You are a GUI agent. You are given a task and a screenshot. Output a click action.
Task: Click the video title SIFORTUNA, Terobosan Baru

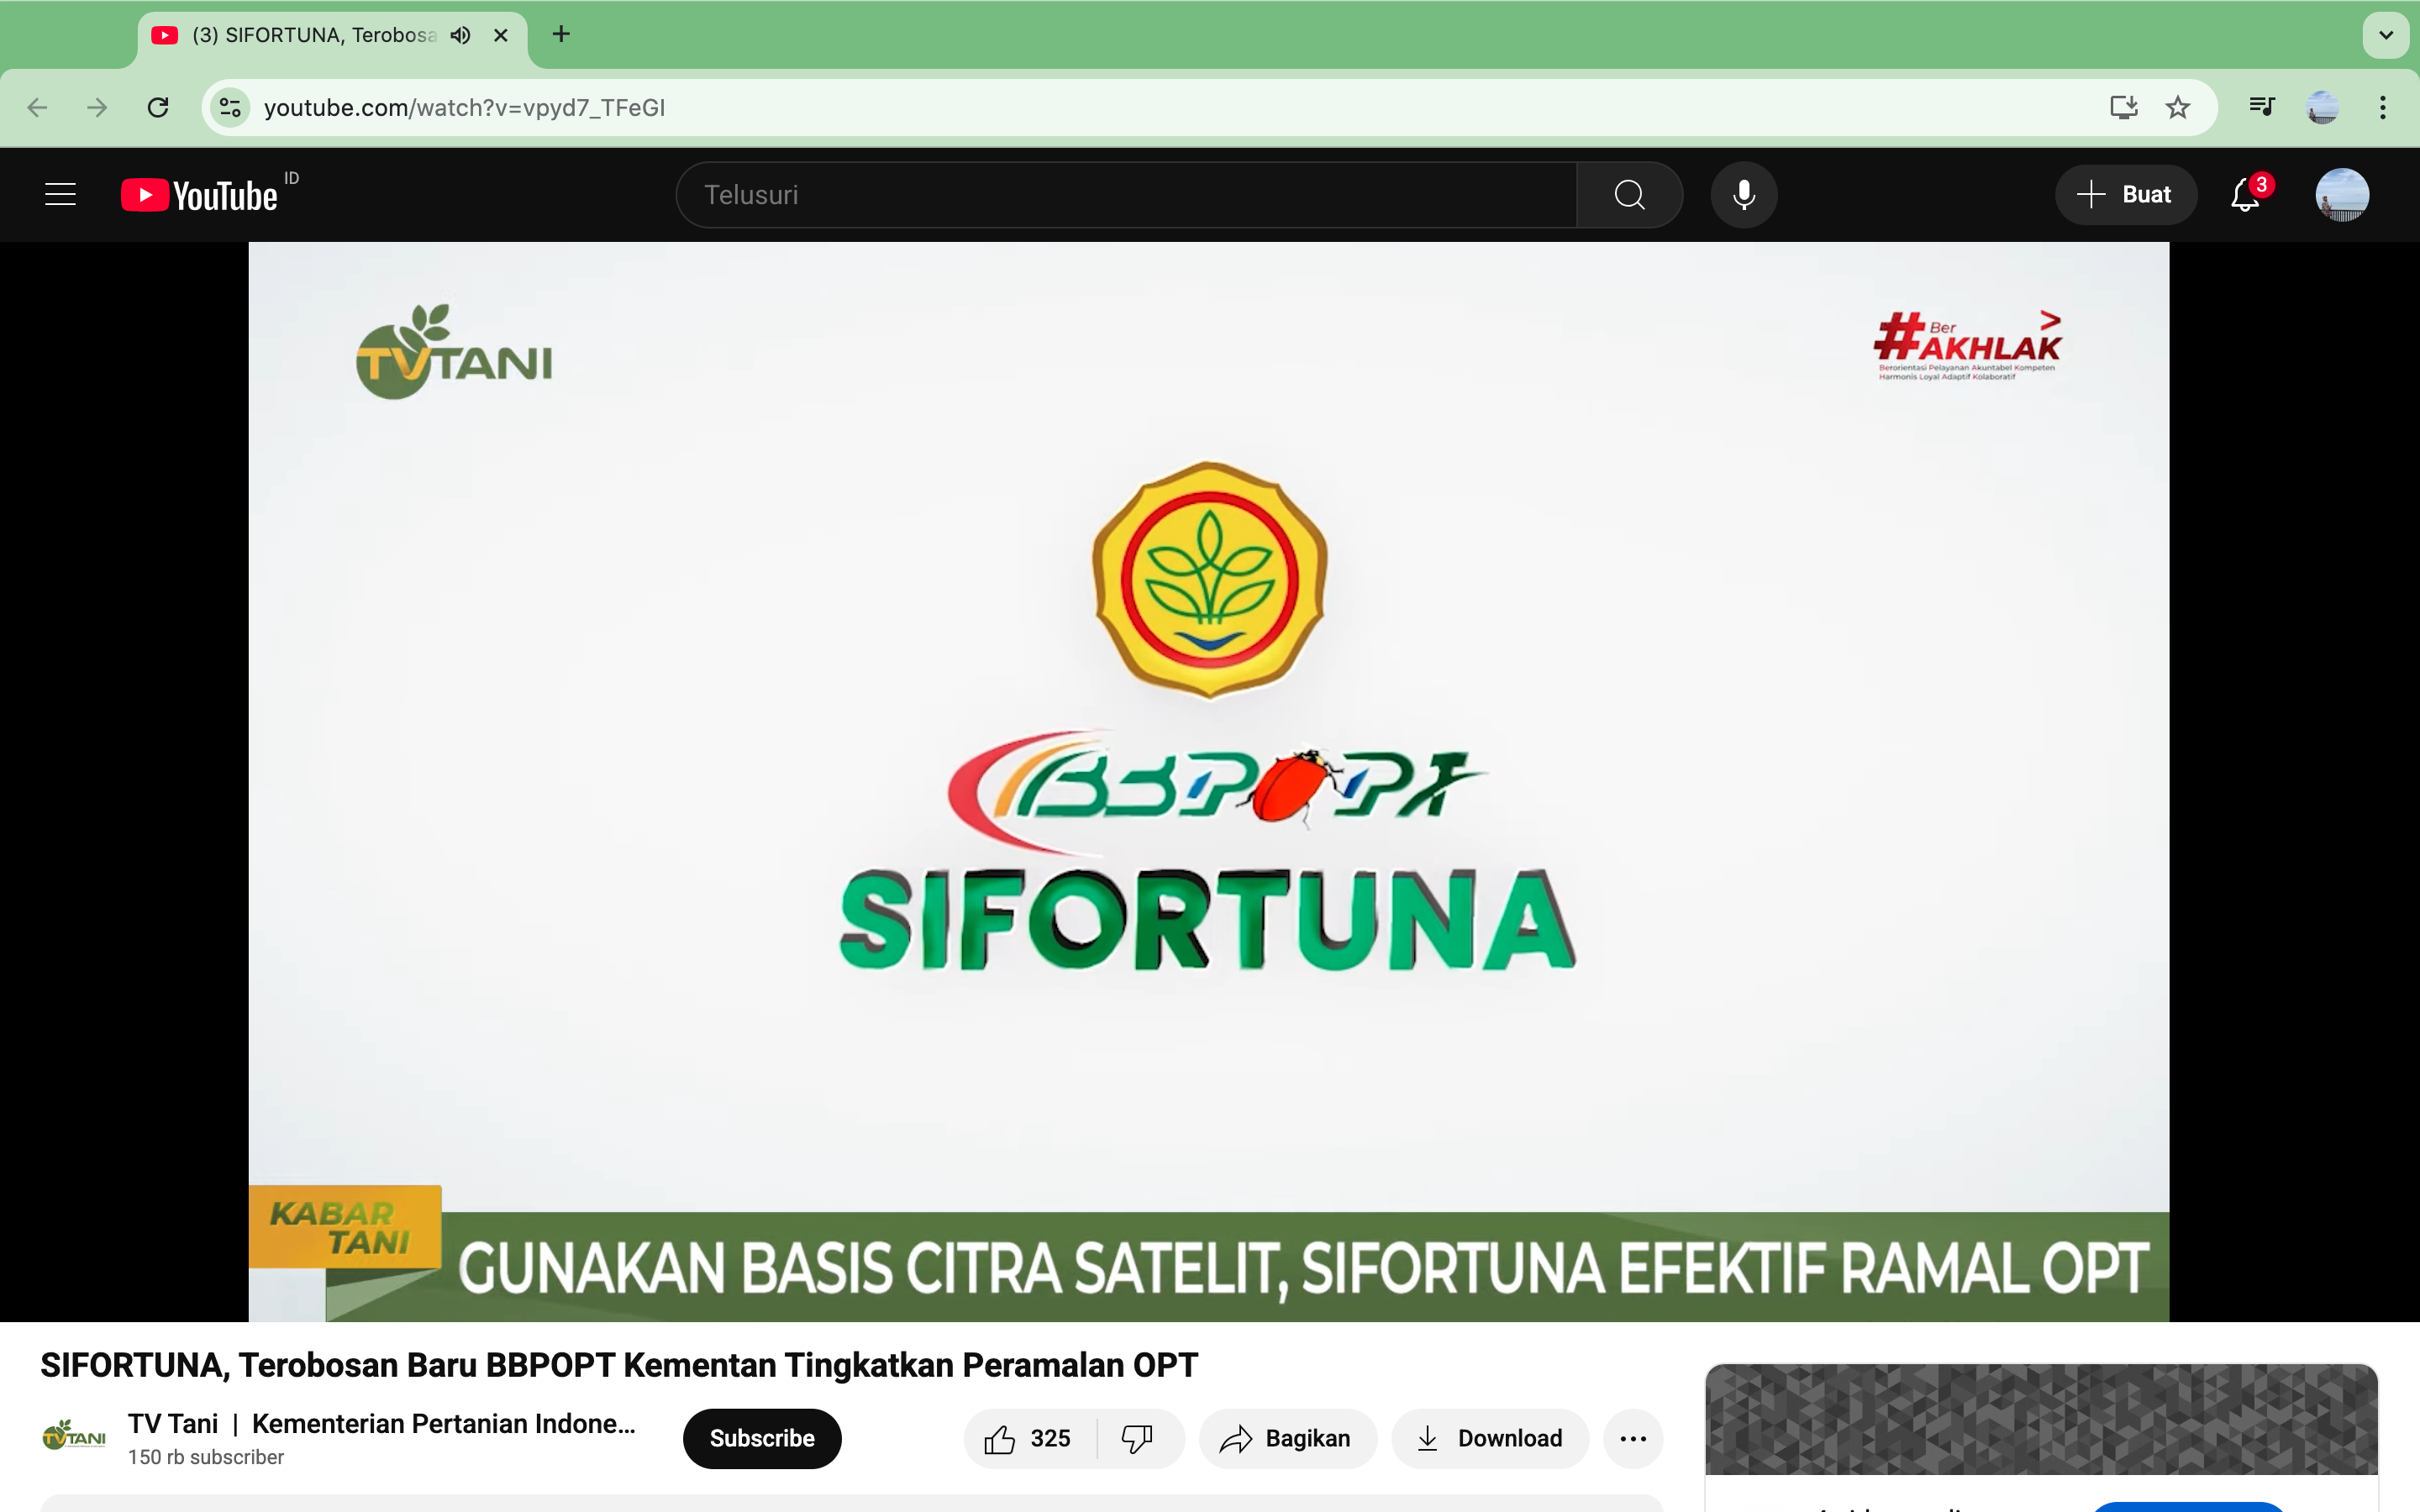coord(619,1365)
